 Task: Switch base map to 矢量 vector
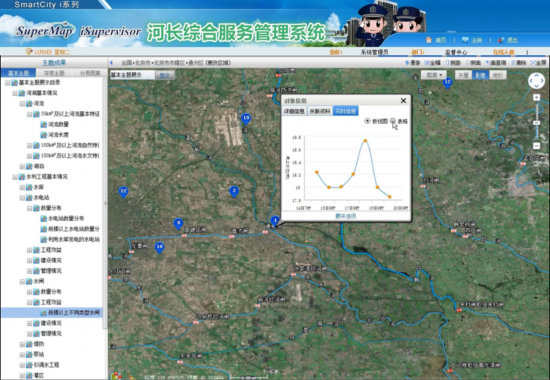click(x=463, y=75)
